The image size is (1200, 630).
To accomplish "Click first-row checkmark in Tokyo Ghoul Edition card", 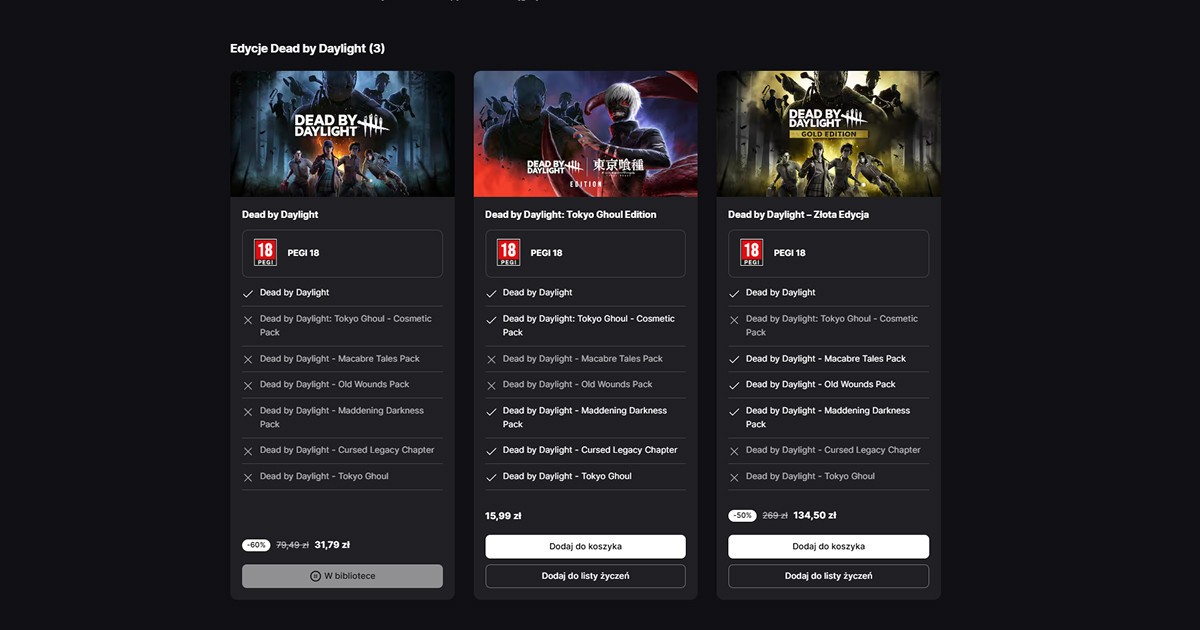I will 491,294.
